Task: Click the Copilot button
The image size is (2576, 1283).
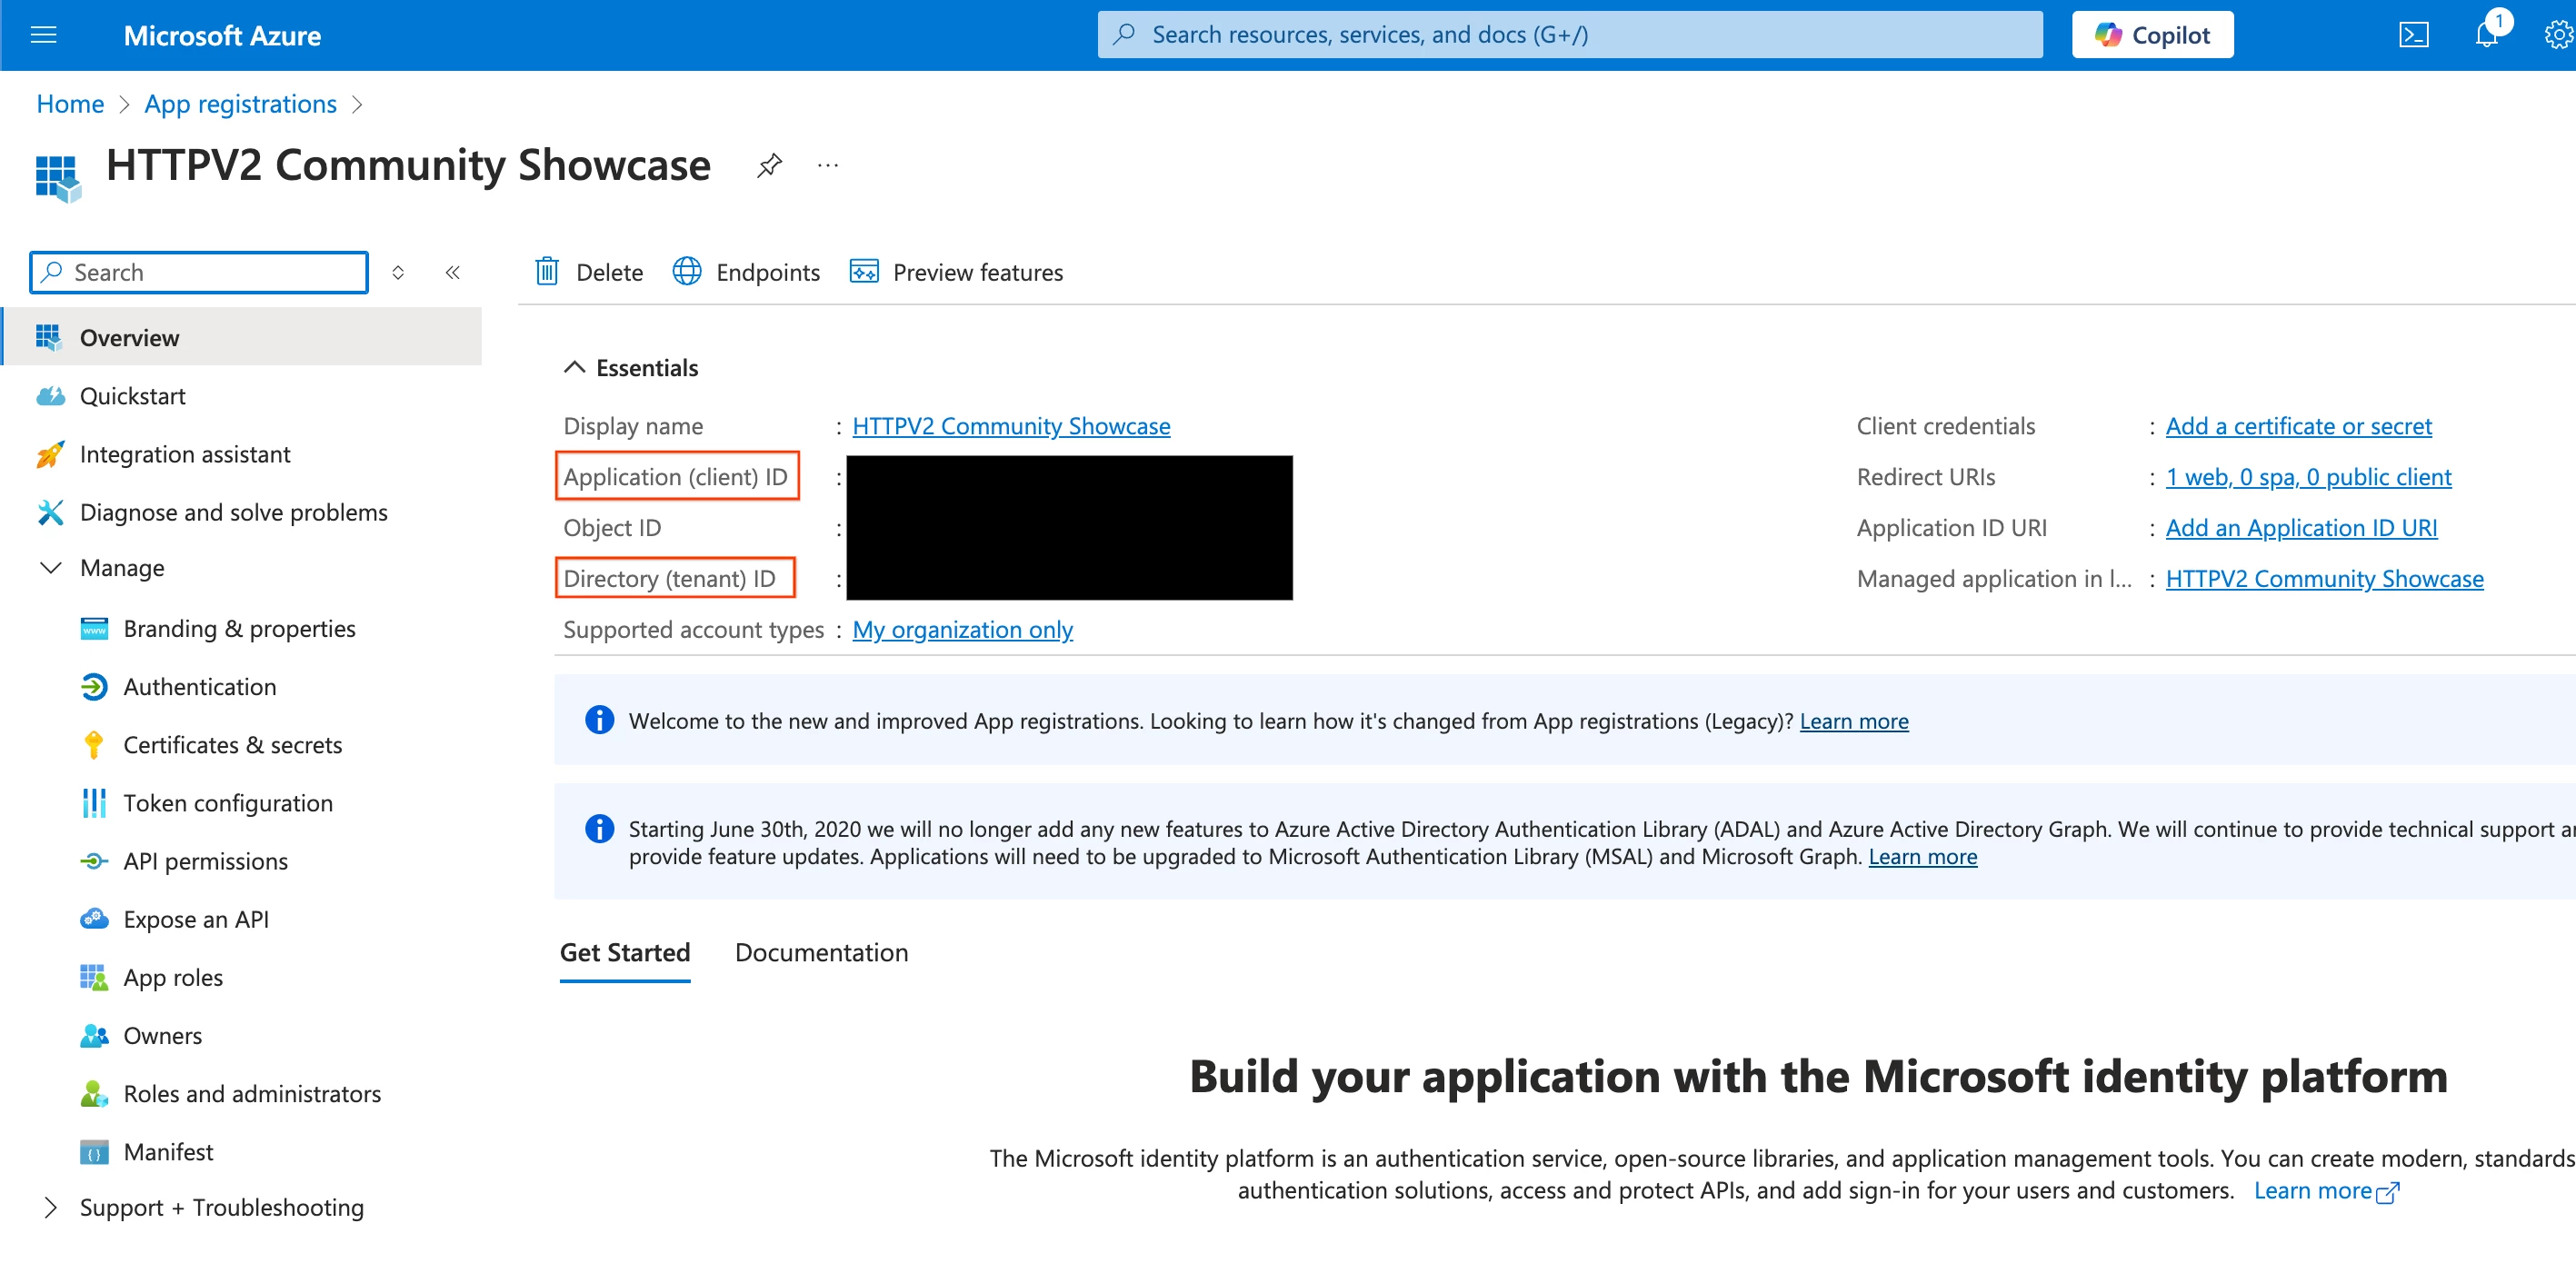Action: coord(2152,35)
